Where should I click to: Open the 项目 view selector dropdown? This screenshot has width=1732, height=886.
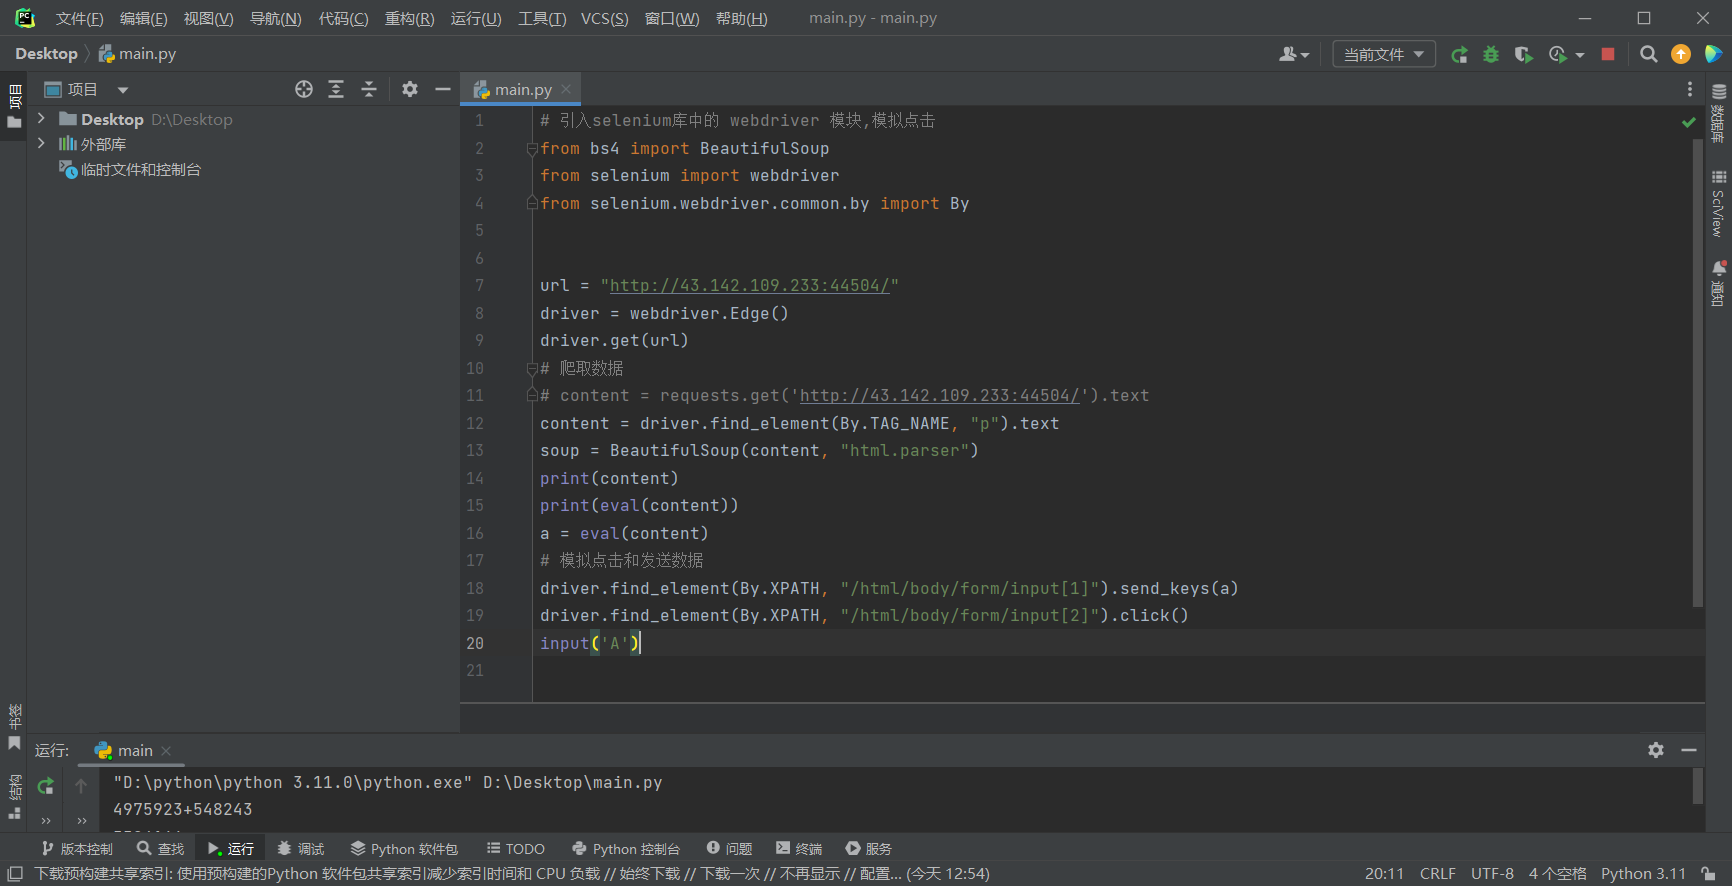(86, 89)
